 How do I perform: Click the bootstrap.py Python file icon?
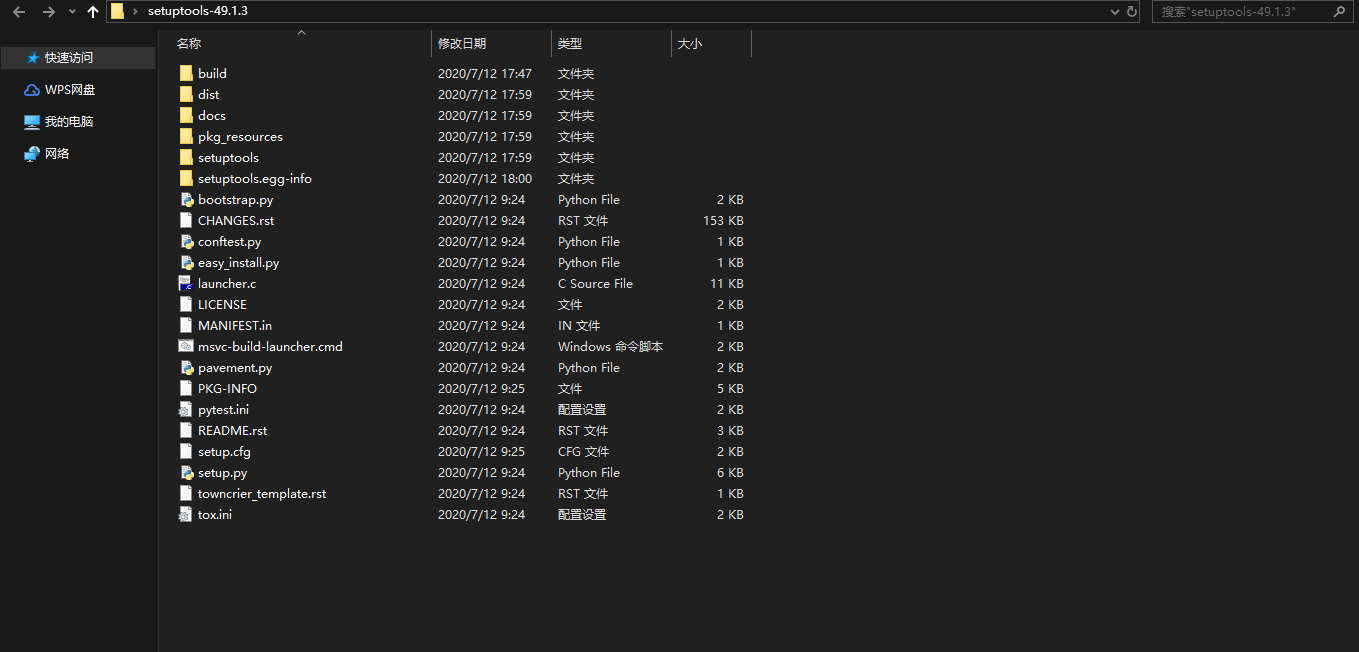point(186,199)
